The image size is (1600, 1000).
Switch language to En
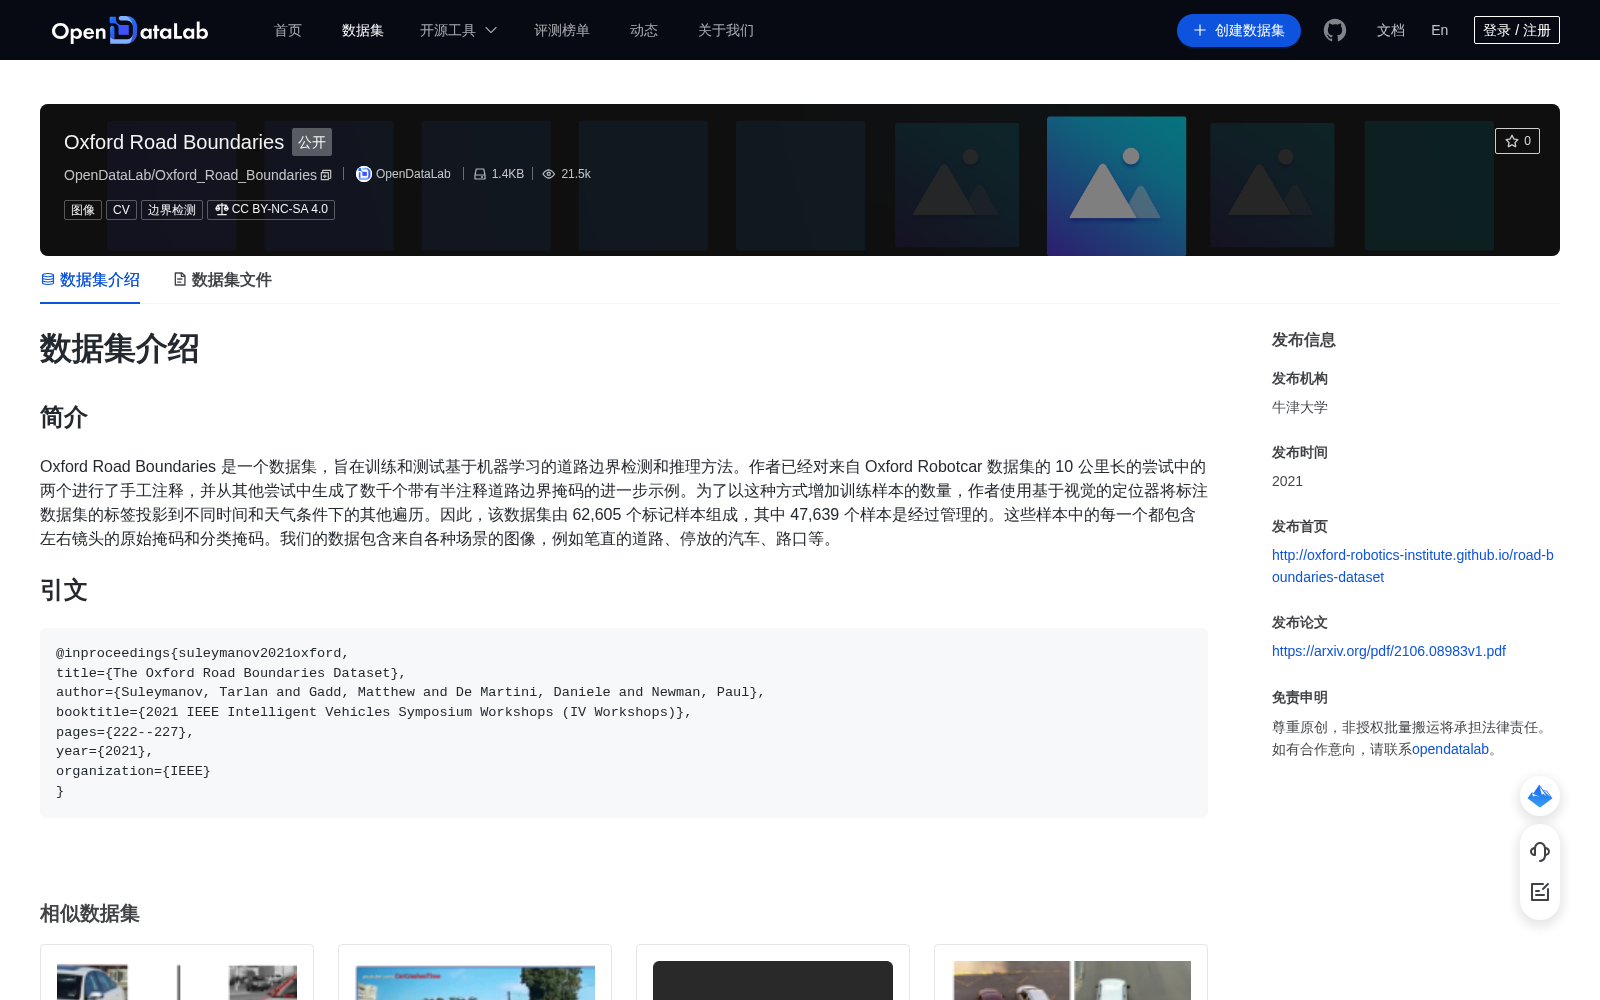[x=1440, y=30]
